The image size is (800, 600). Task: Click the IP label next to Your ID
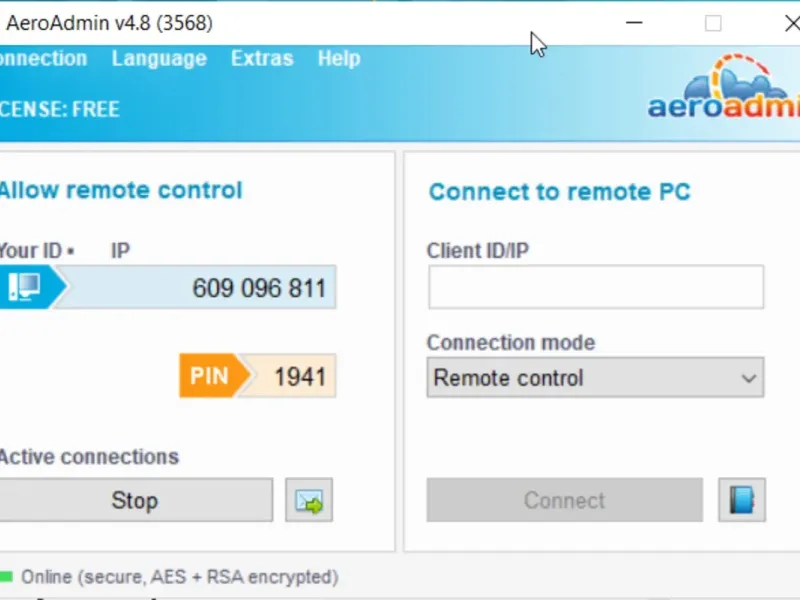point(120,251)
